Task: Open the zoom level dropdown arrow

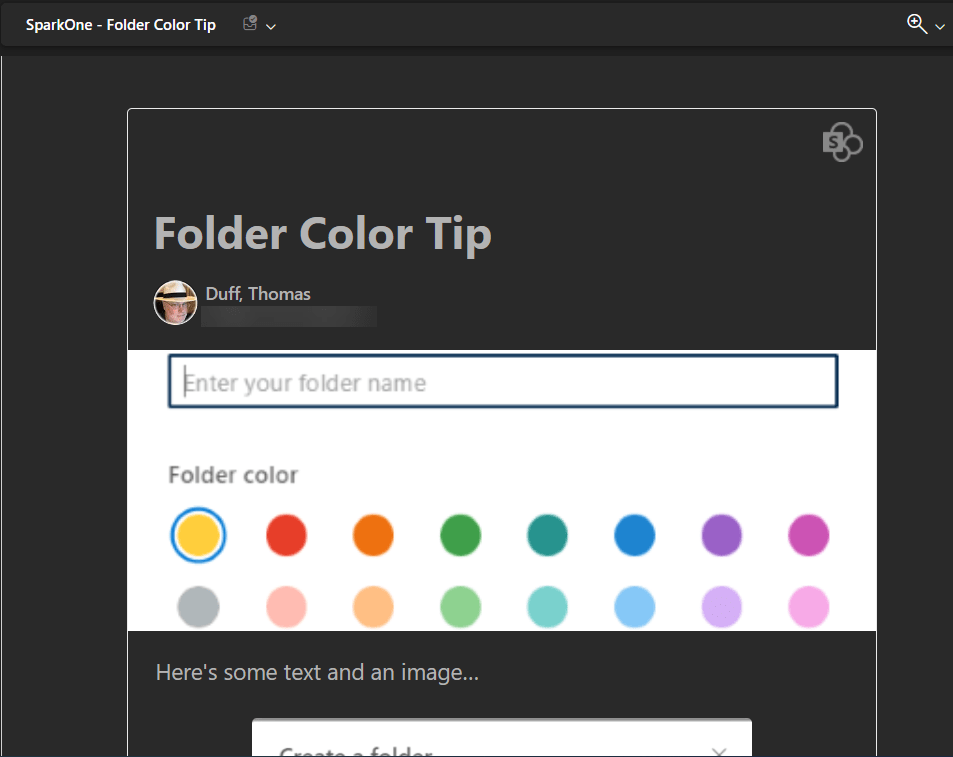Action: click(939, 27)
